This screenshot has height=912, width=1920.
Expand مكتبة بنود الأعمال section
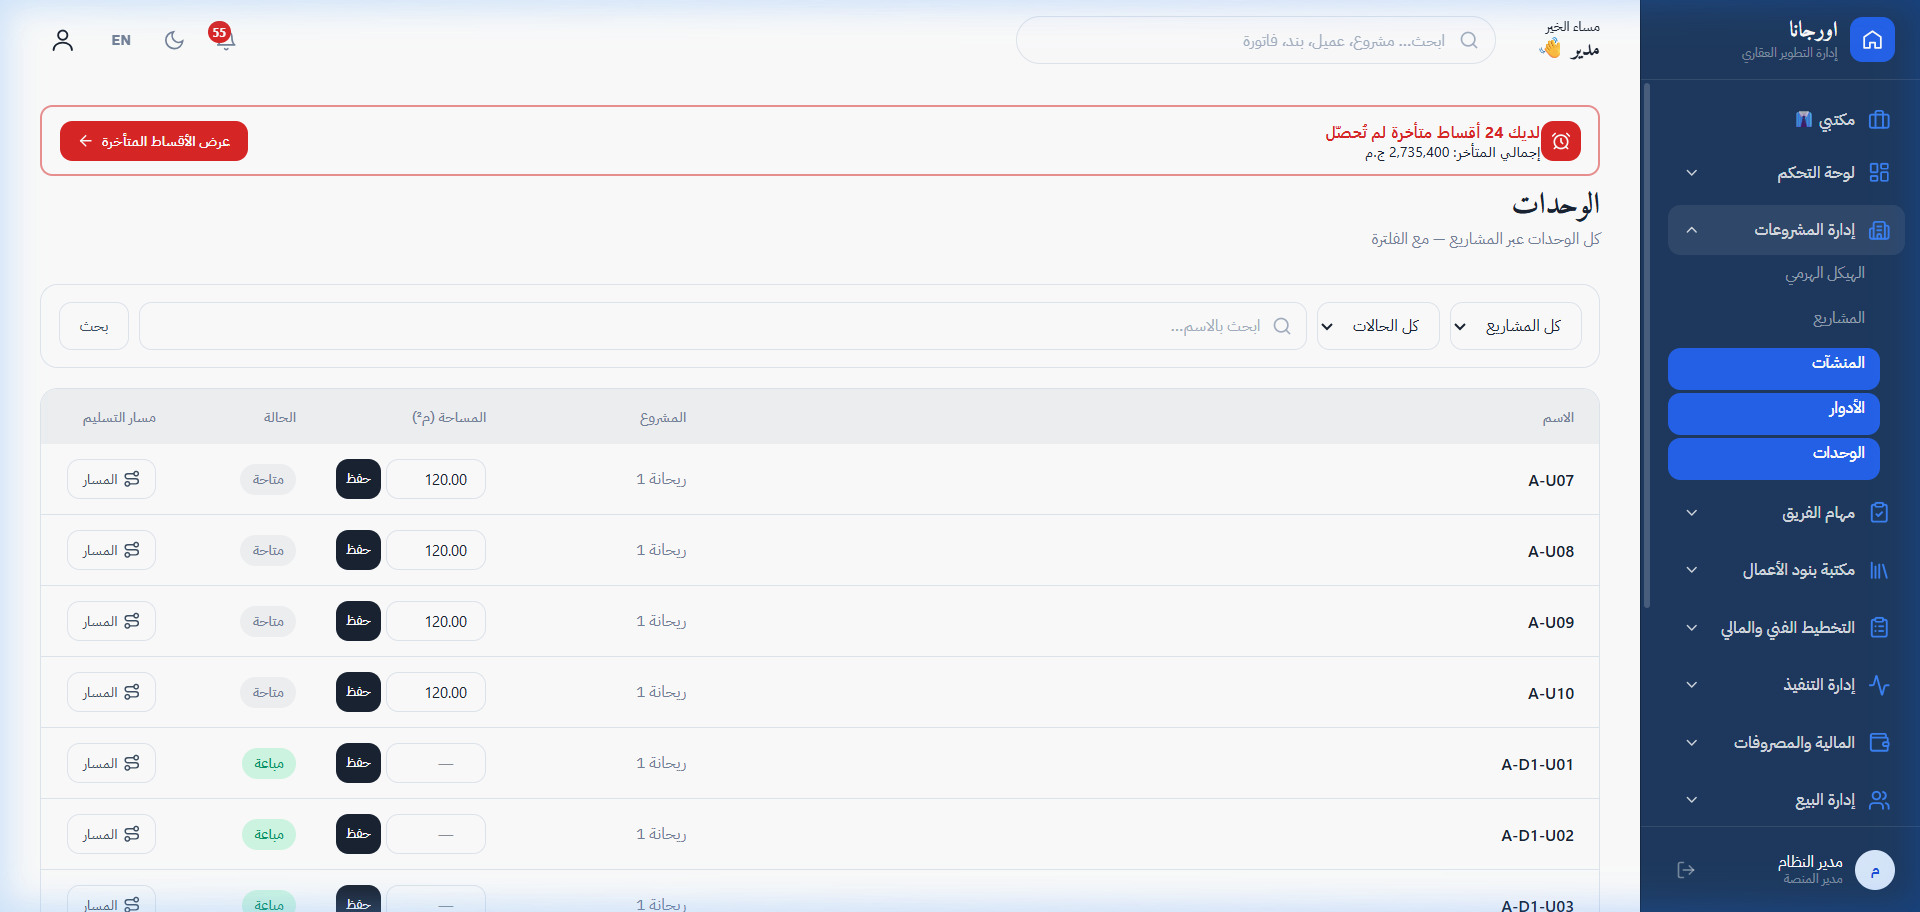point(1786,570)
